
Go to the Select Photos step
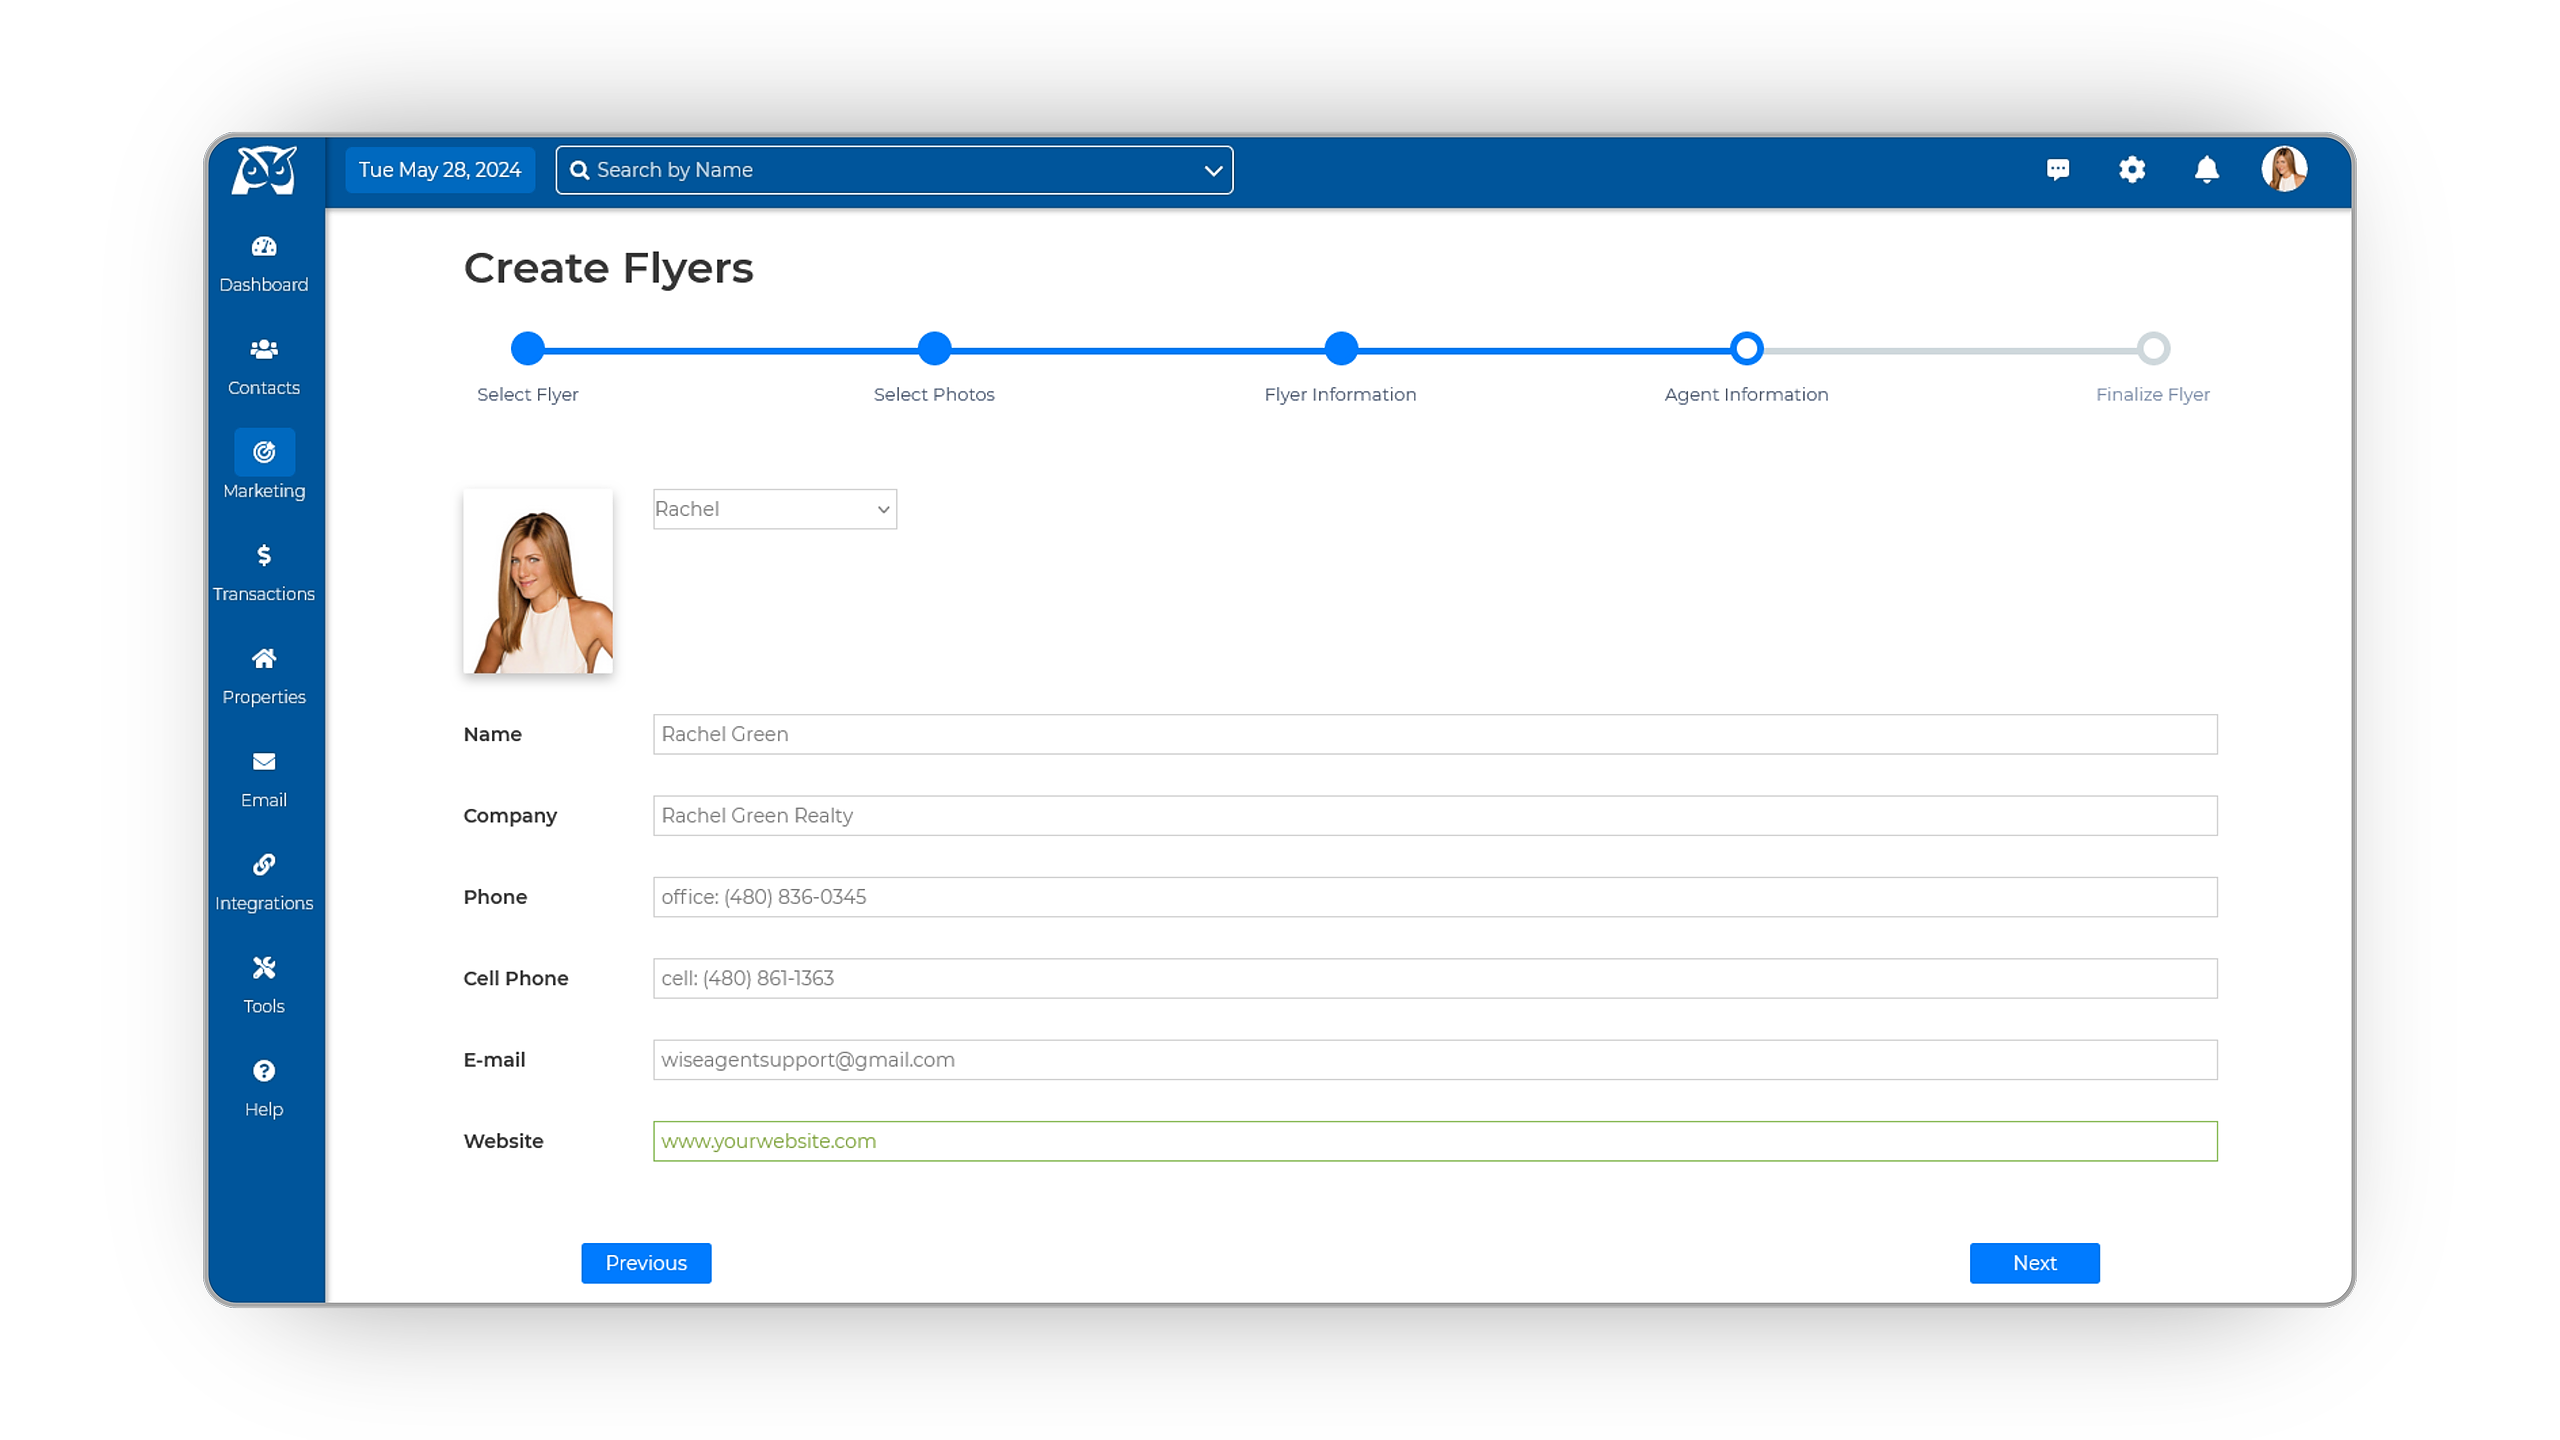pos(934,348)
